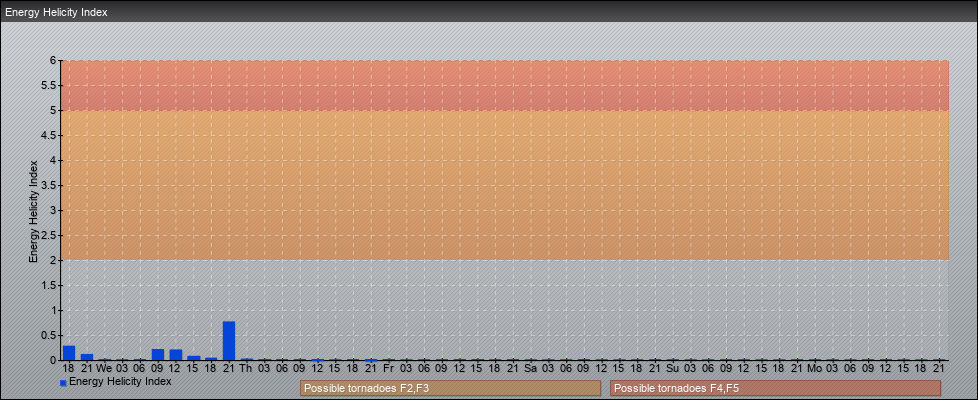Viewport: 978px width, 400px height.
Task: Click the blue bar above 09 after We
Action: pos(158,354)
